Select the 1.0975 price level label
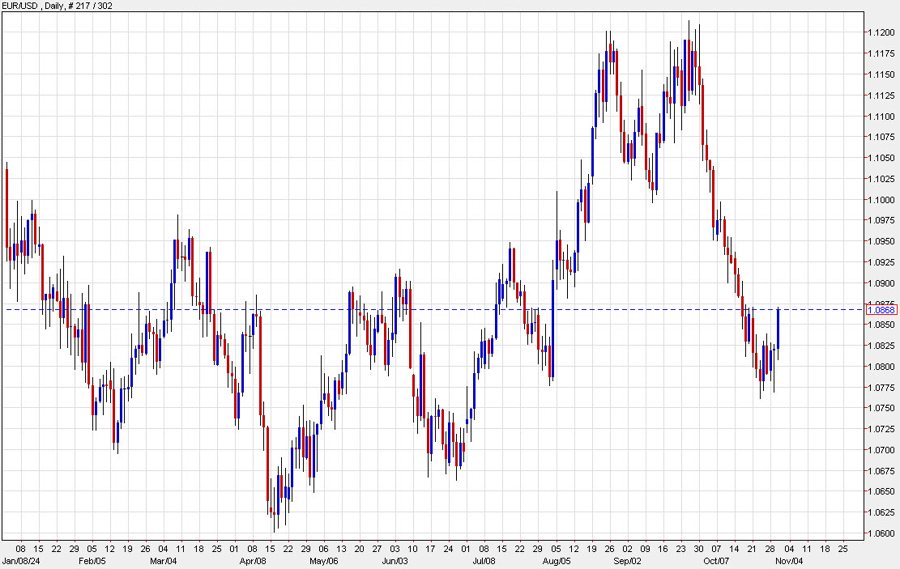The height and width of the screenshot is (569, 900). [x=881, y=220]
